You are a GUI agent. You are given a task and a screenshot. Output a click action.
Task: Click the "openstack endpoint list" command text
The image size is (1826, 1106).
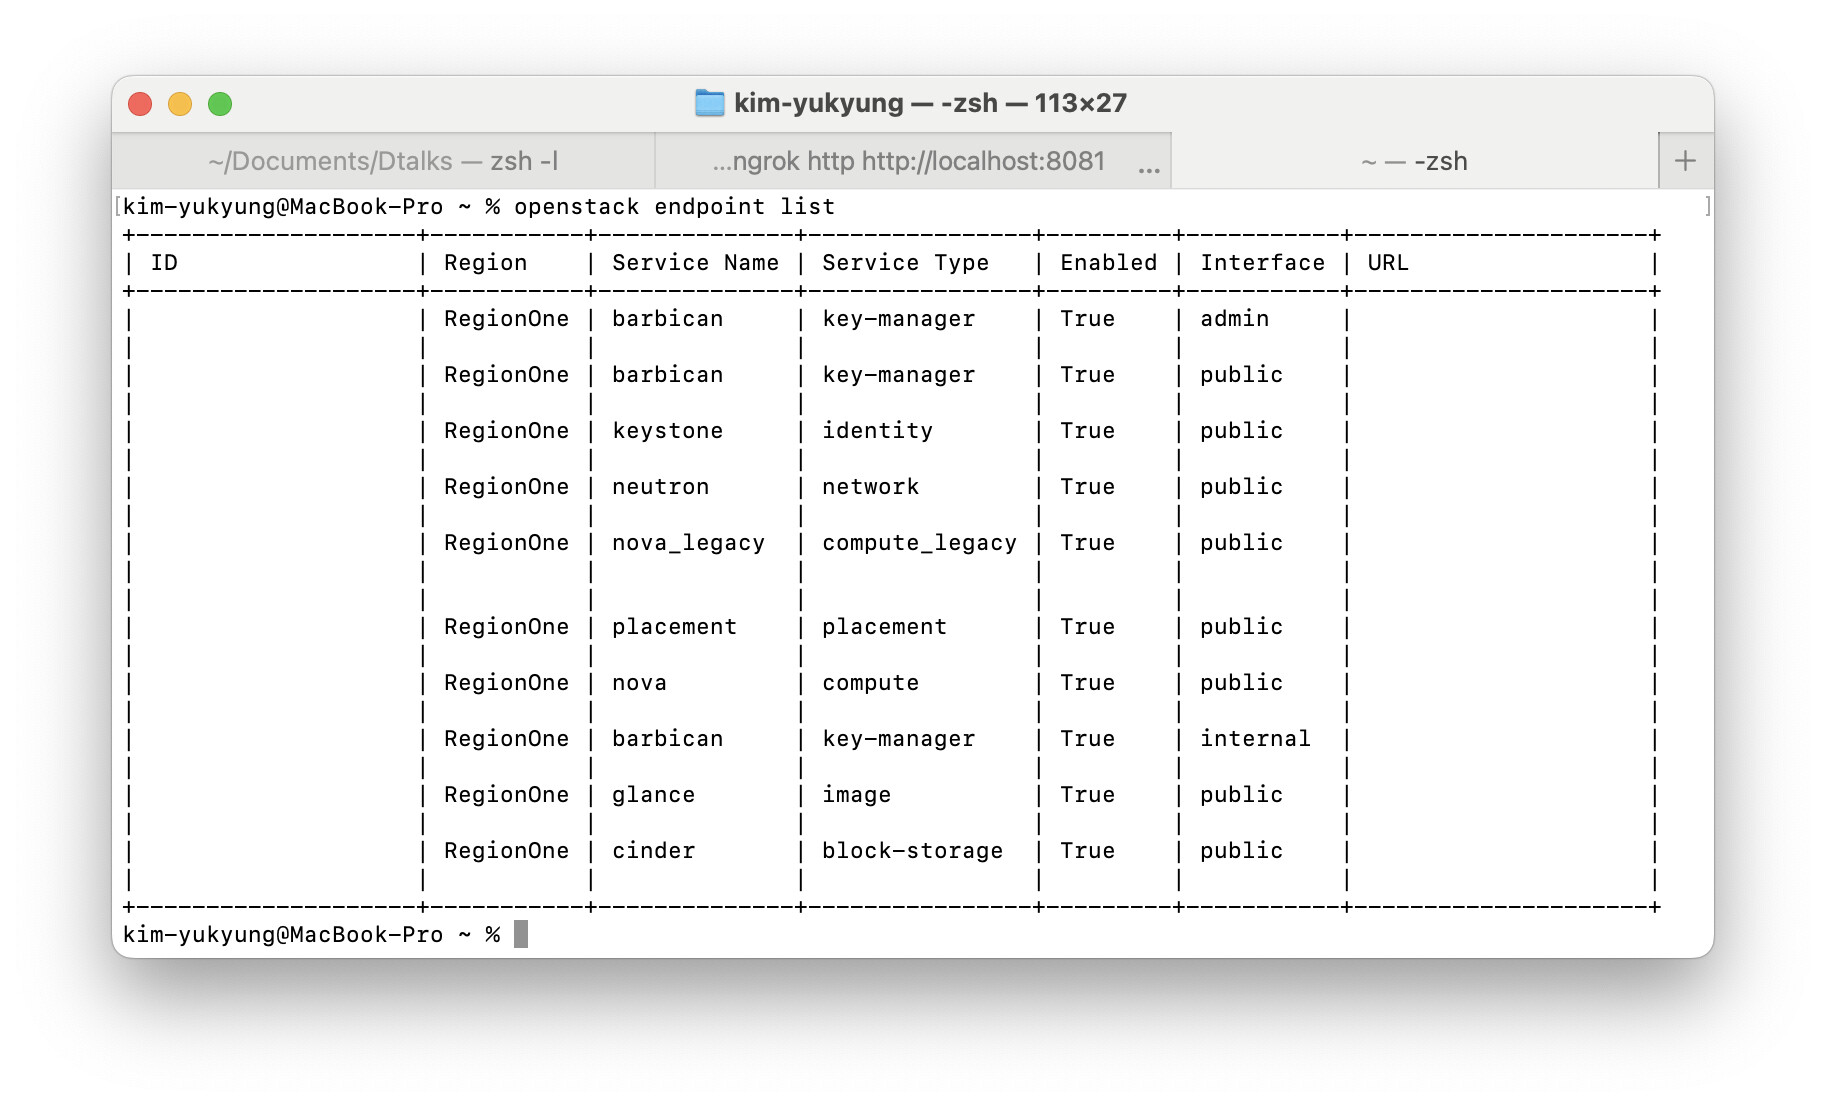674,207
